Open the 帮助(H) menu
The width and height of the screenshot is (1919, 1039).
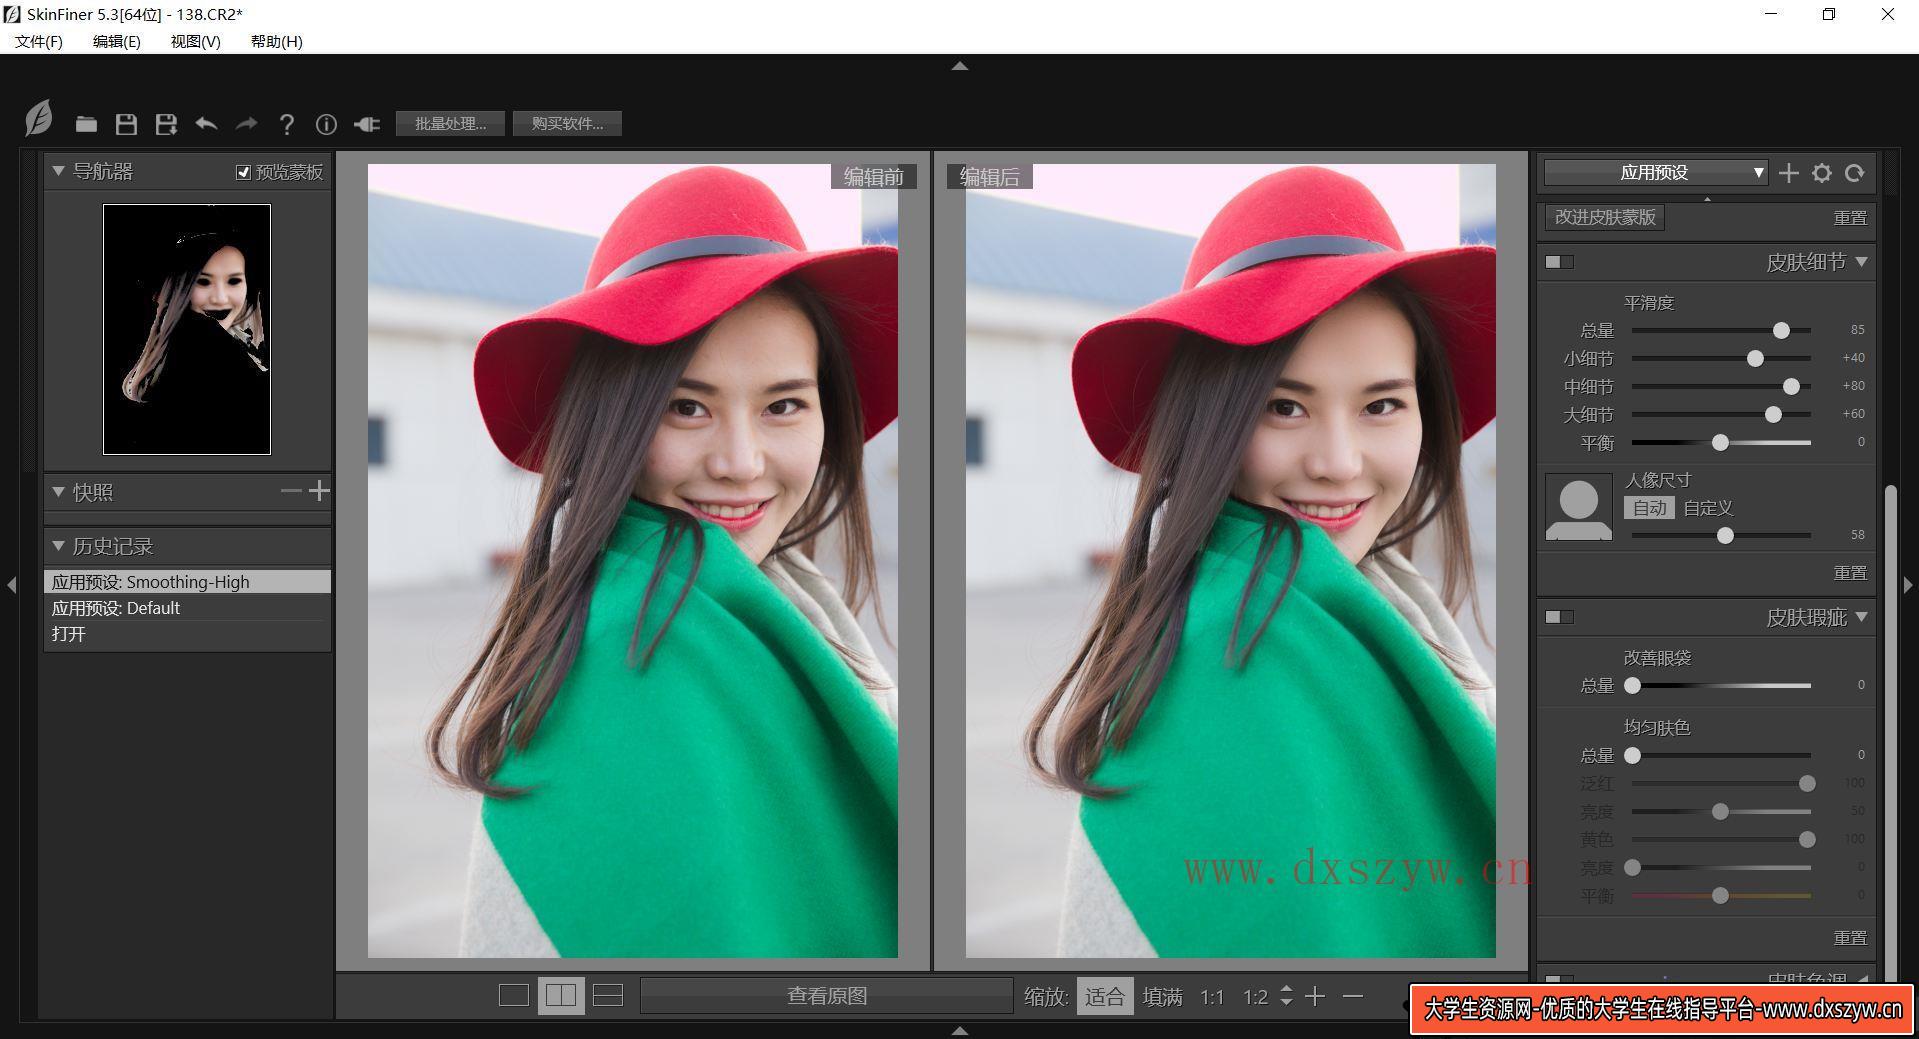click(x=277, y=41)
